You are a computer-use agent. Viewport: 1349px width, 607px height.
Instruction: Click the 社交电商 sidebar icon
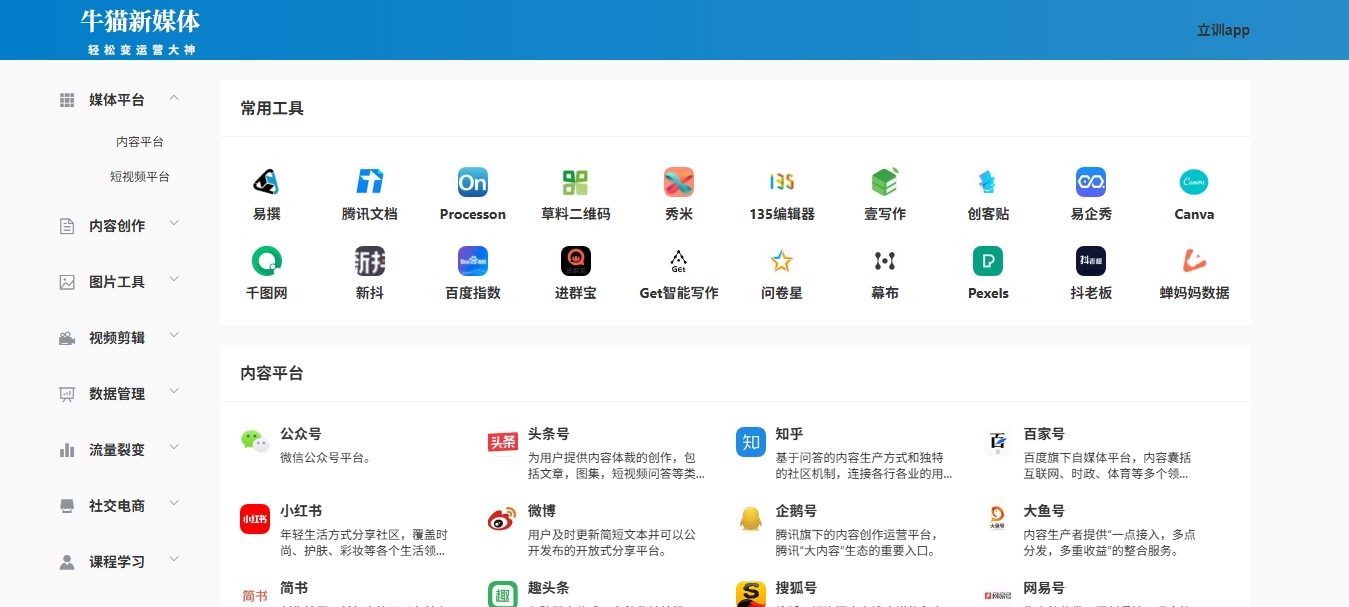coord(67,506)
